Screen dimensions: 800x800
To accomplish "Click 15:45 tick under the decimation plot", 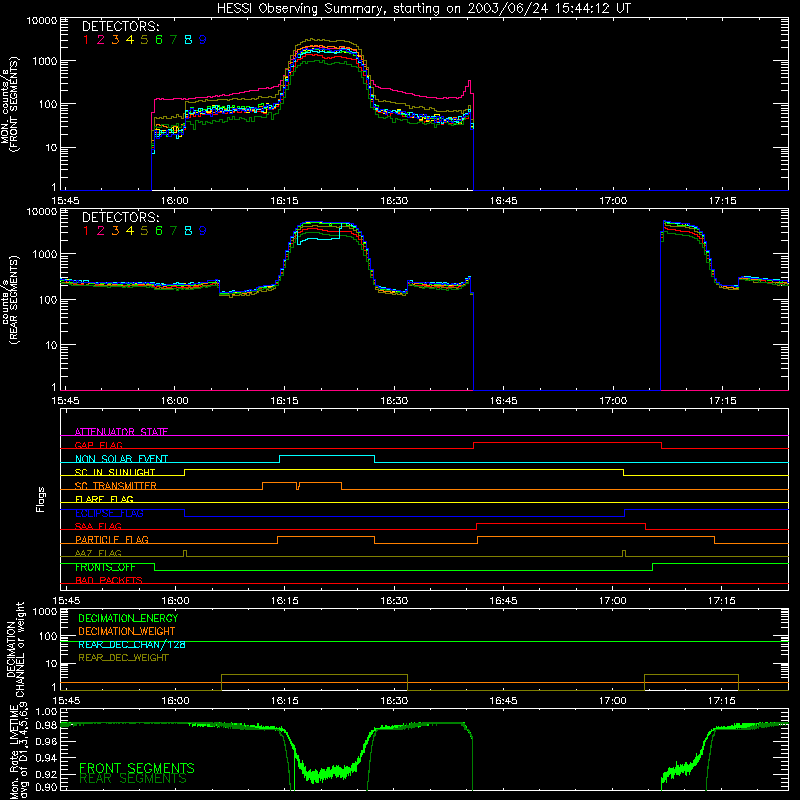I will pyautogui.click(x=66, y=701).
